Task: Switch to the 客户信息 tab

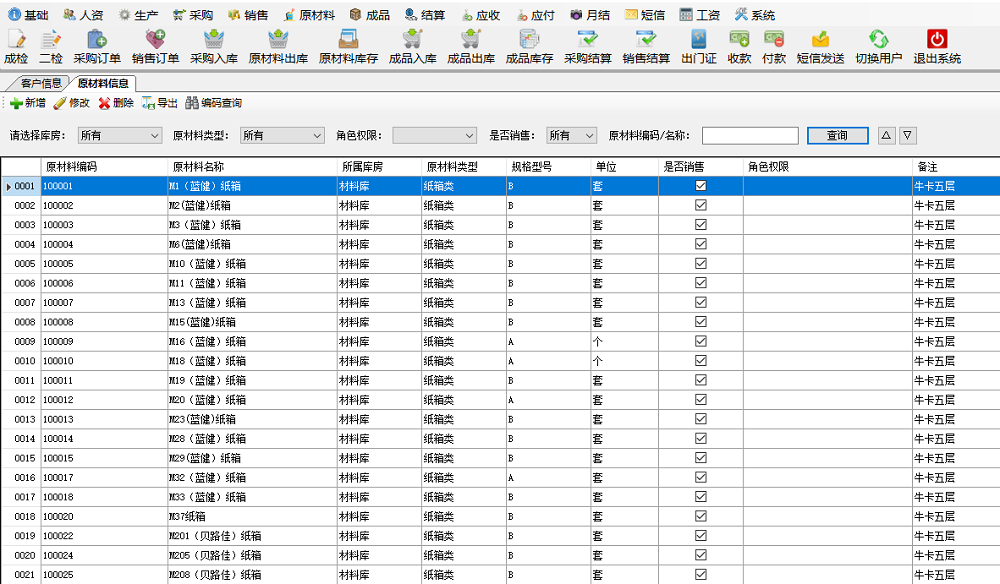Action: click(x=40, y=83)
